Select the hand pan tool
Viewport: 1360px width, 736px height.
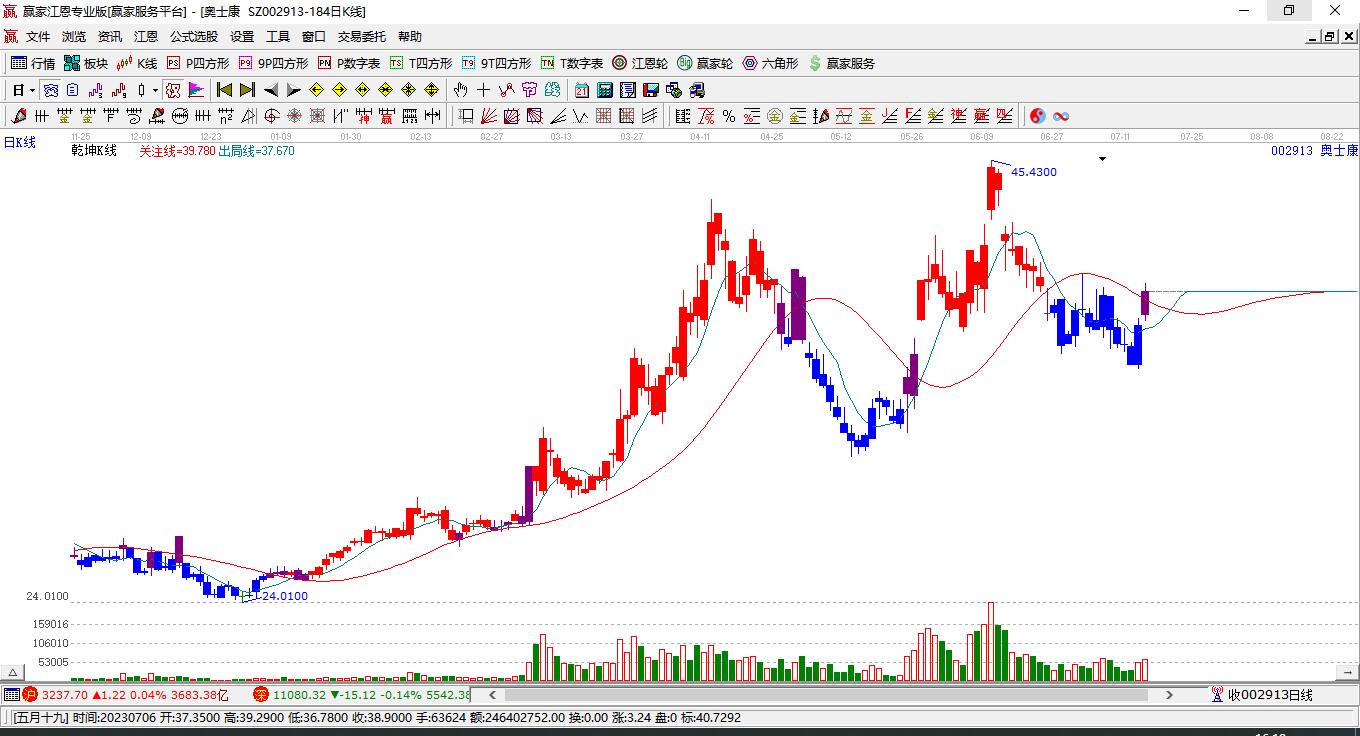click(461, 90)
